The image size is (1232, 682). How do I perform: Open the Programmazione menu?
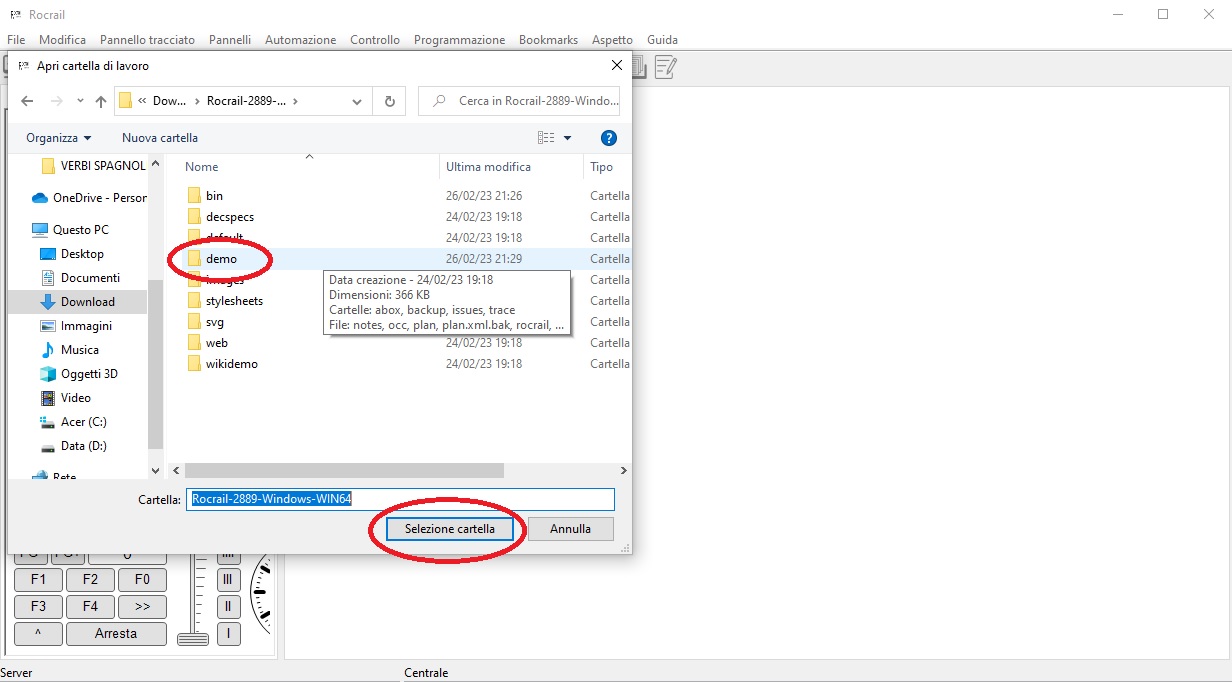459,40
